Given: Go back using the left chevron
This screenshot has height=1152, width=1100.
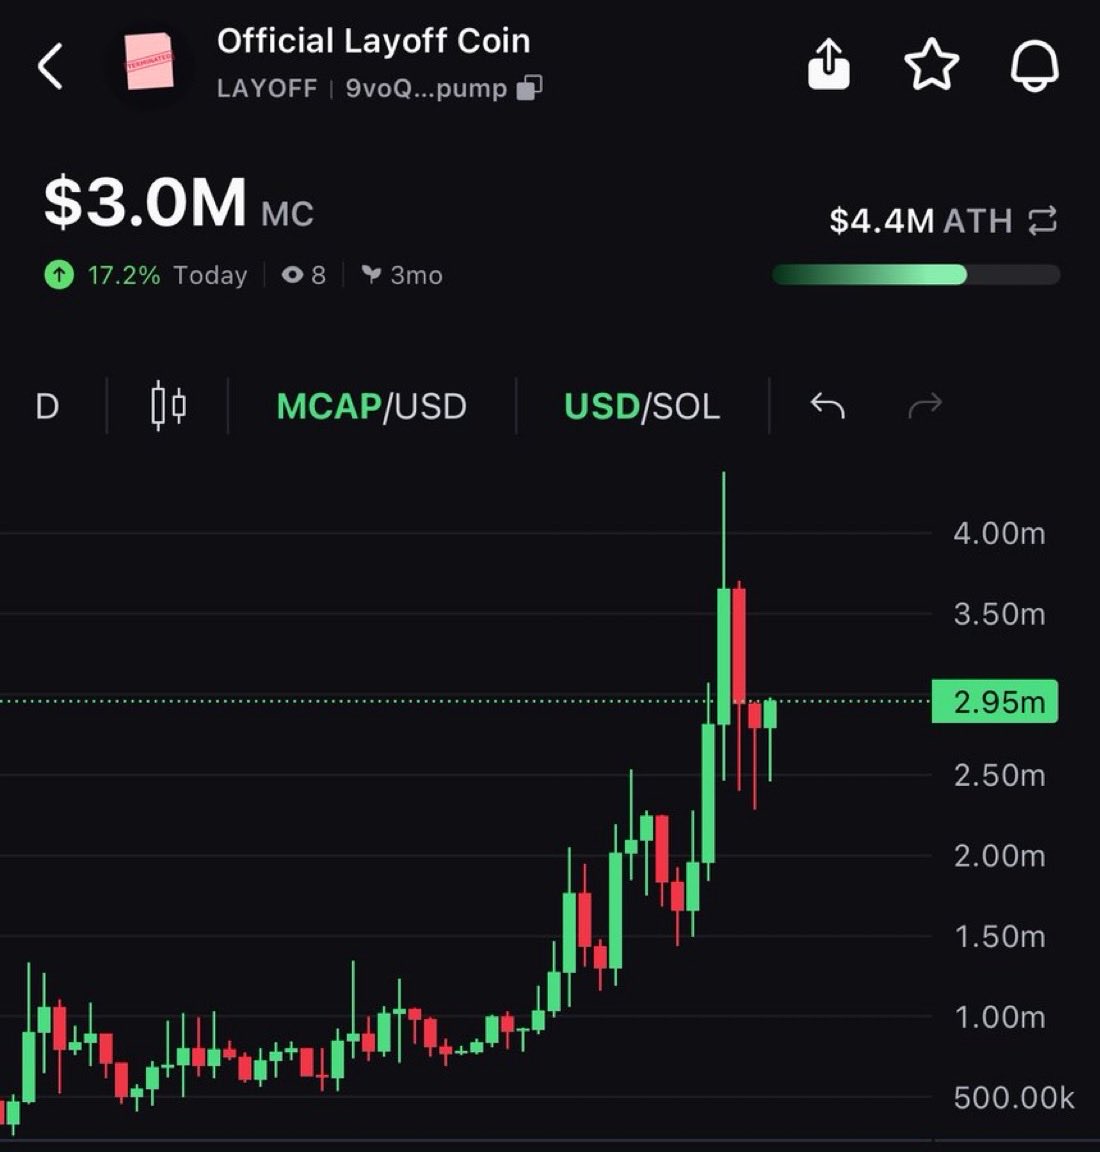Looking at the screenshot, I should pyautogui.click(x=50, y=66).
